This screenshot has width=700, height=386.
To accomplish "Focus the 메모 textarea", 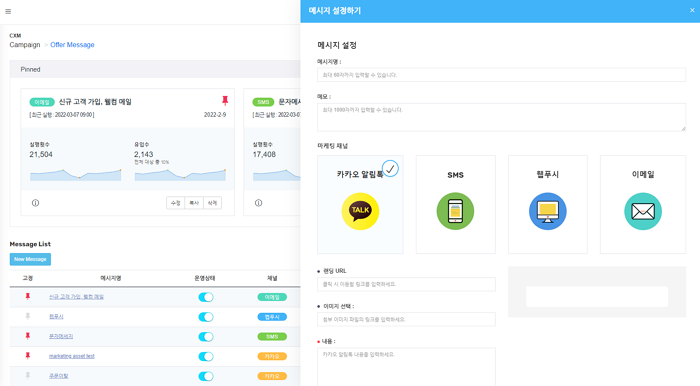I will click(x=501, y=117).
